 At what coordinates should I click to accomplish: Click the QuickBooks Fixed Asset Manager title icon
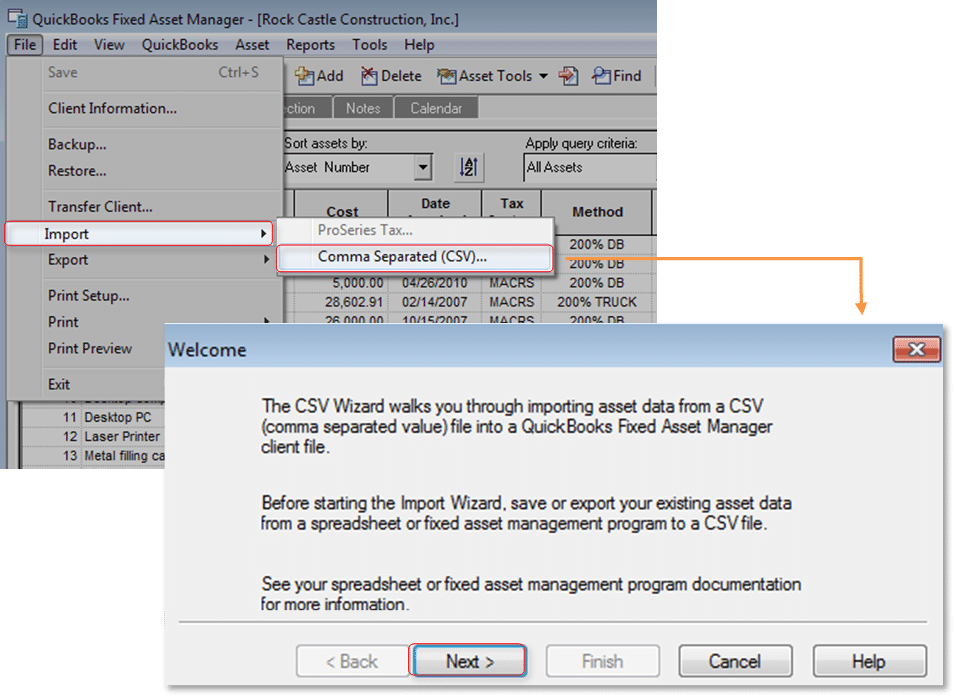click(x=18, y=19)
